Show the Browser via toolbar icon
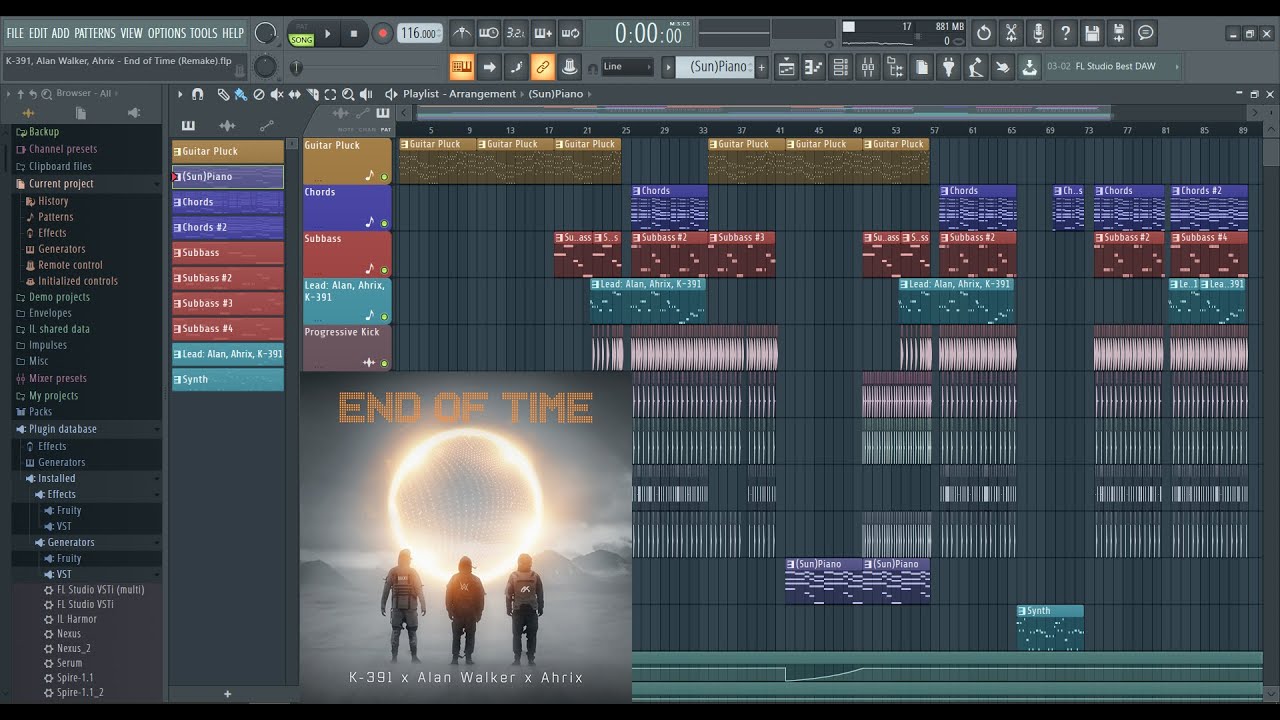The width and height of the screenshot is (1280, 720). click(x=894, y=67)
